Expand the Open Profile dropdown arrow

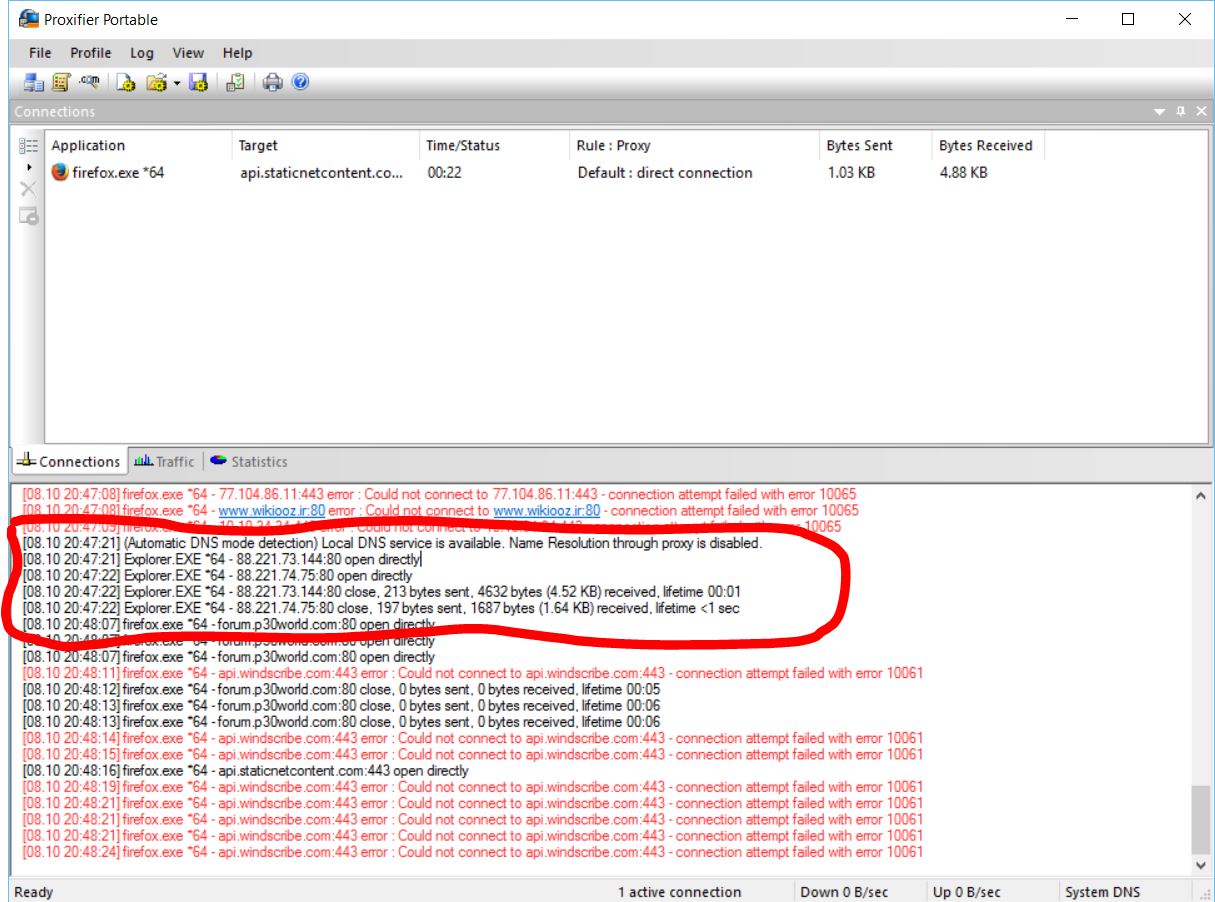[177, 83]
